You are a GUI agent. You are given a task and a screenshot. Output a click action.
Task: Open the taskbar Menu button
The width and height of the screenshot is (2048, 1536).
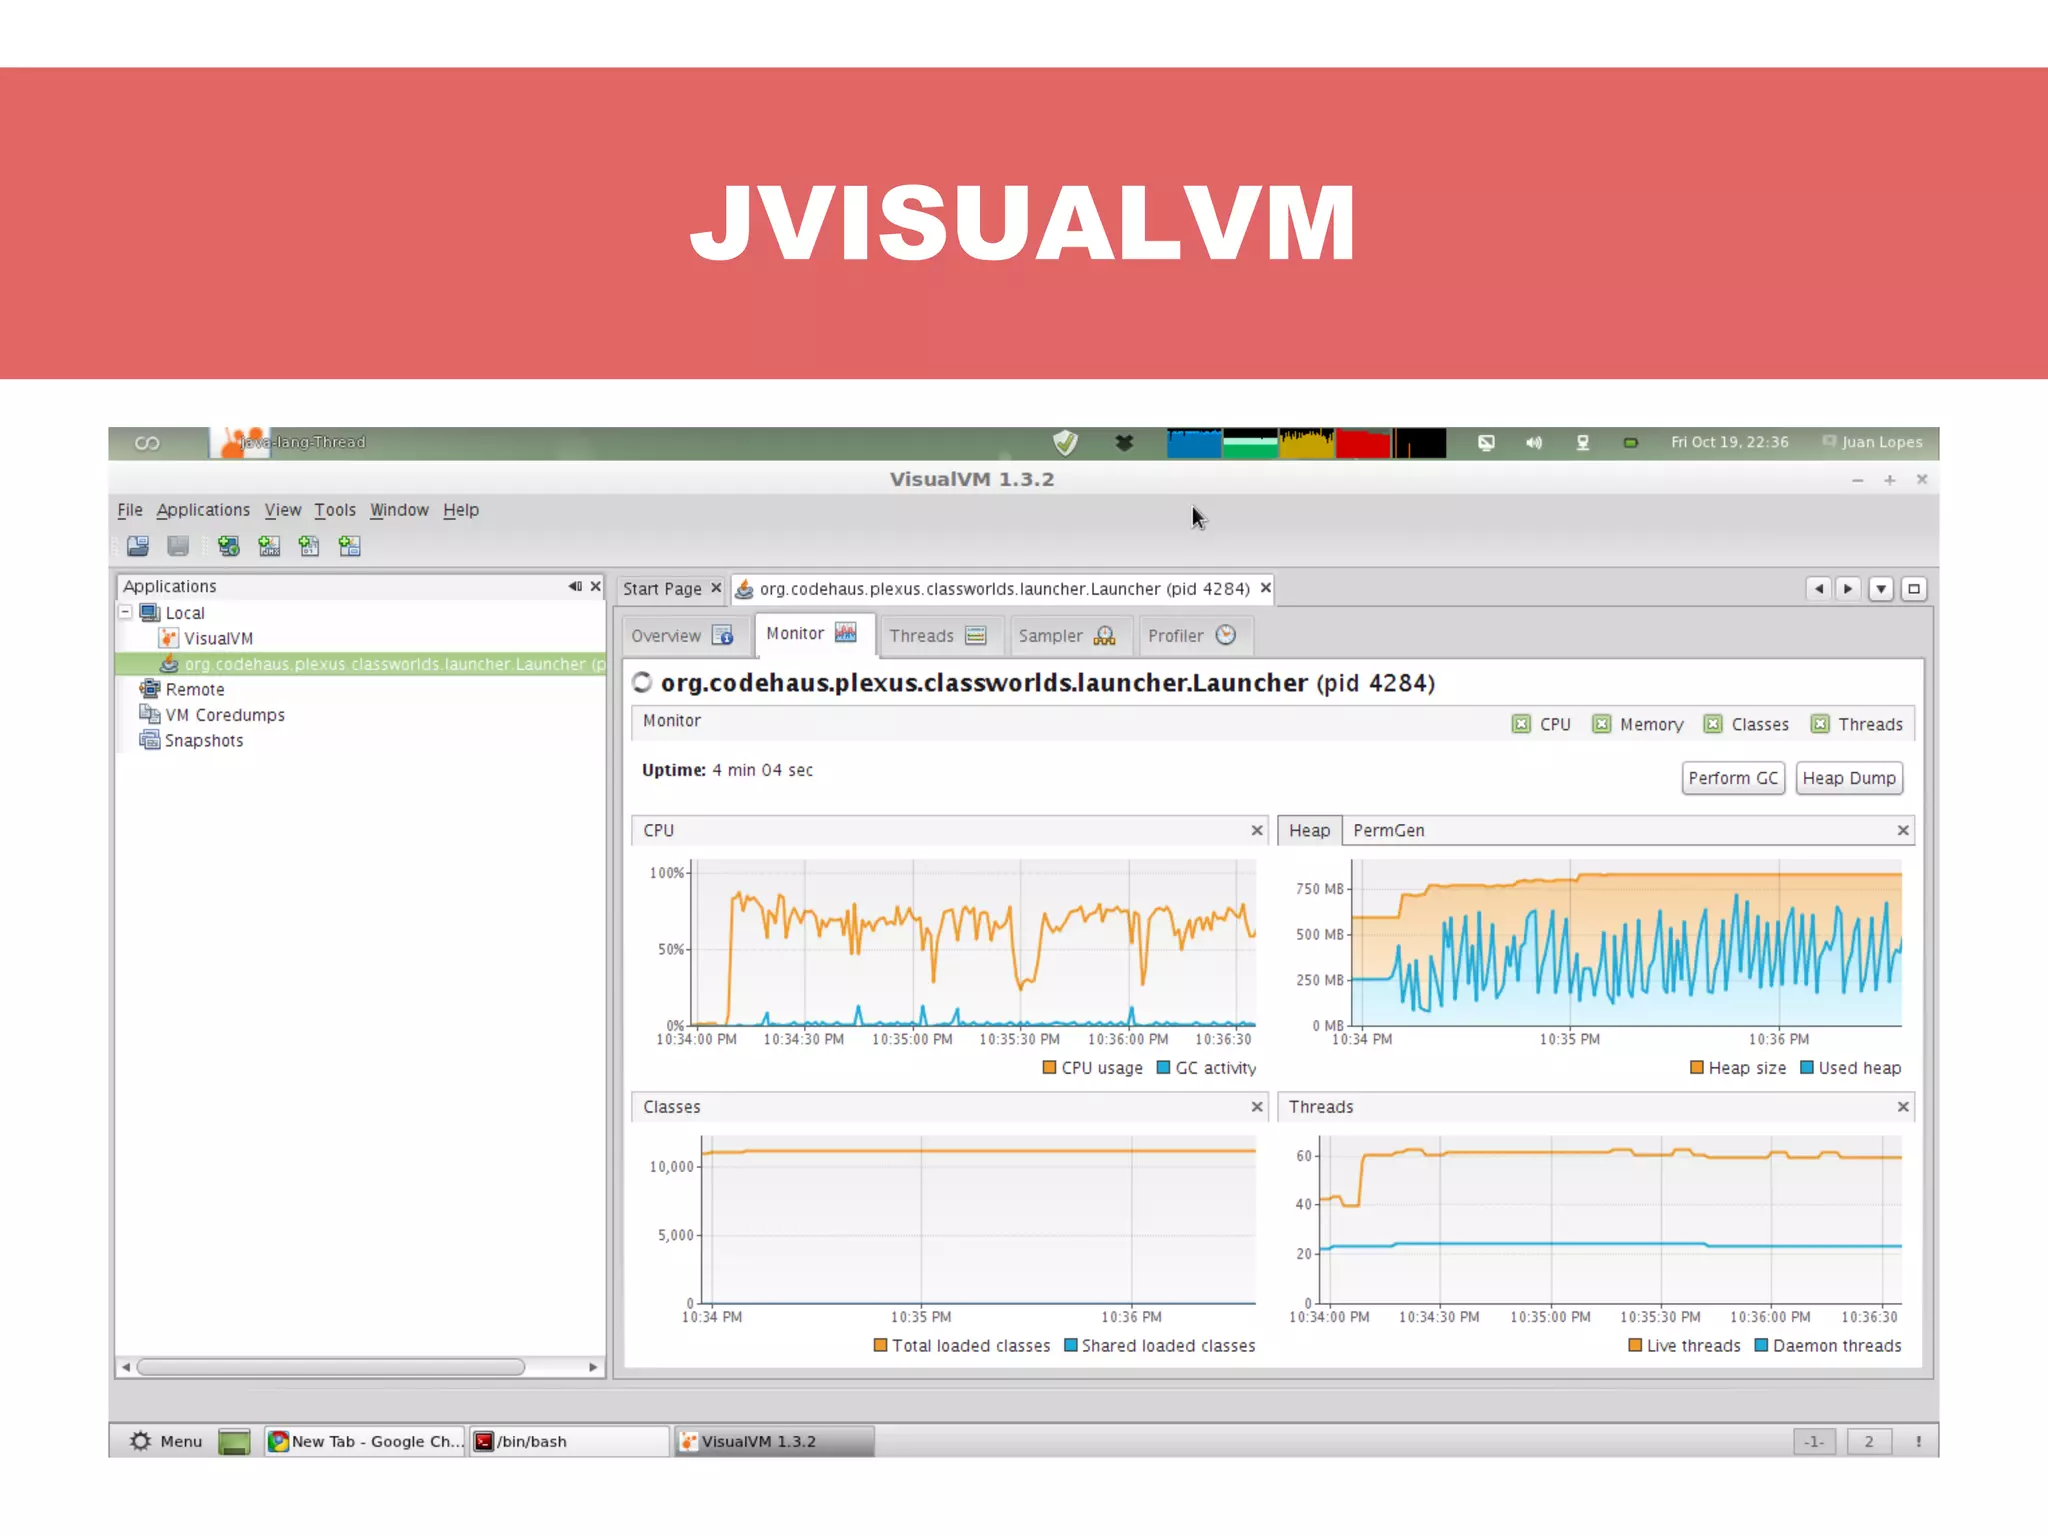(x=166, y=1441)
